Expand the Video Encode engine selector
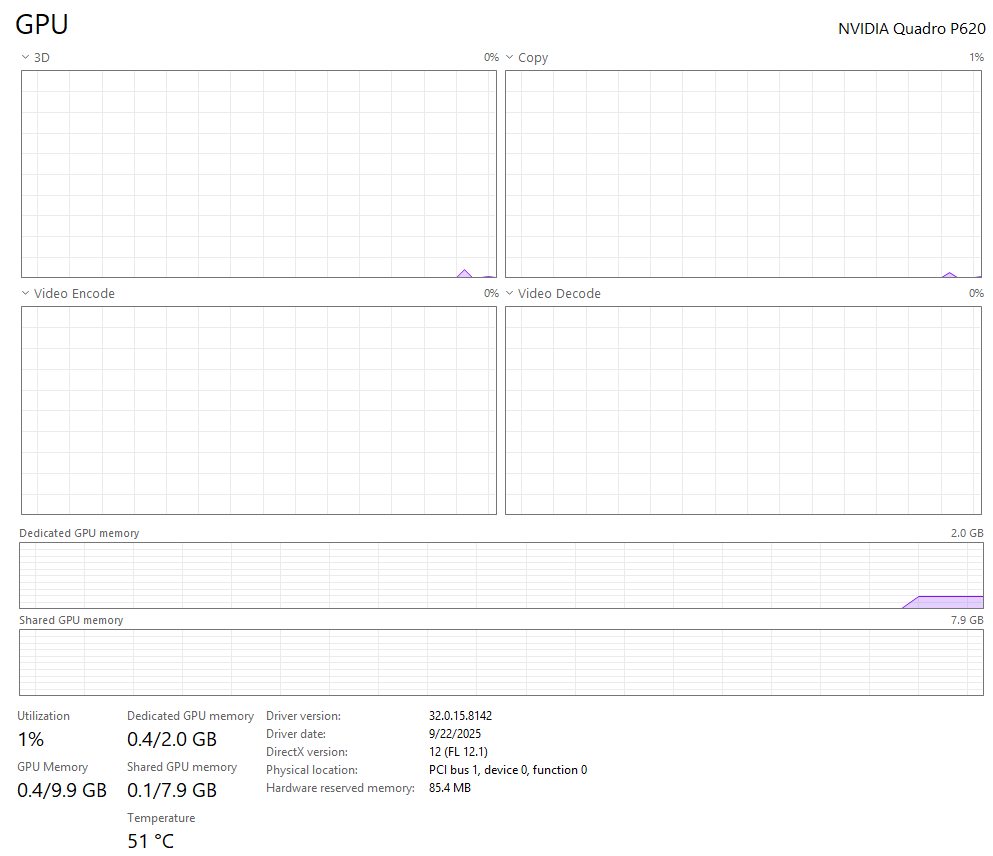993x856 pixels. coord(67,294)
